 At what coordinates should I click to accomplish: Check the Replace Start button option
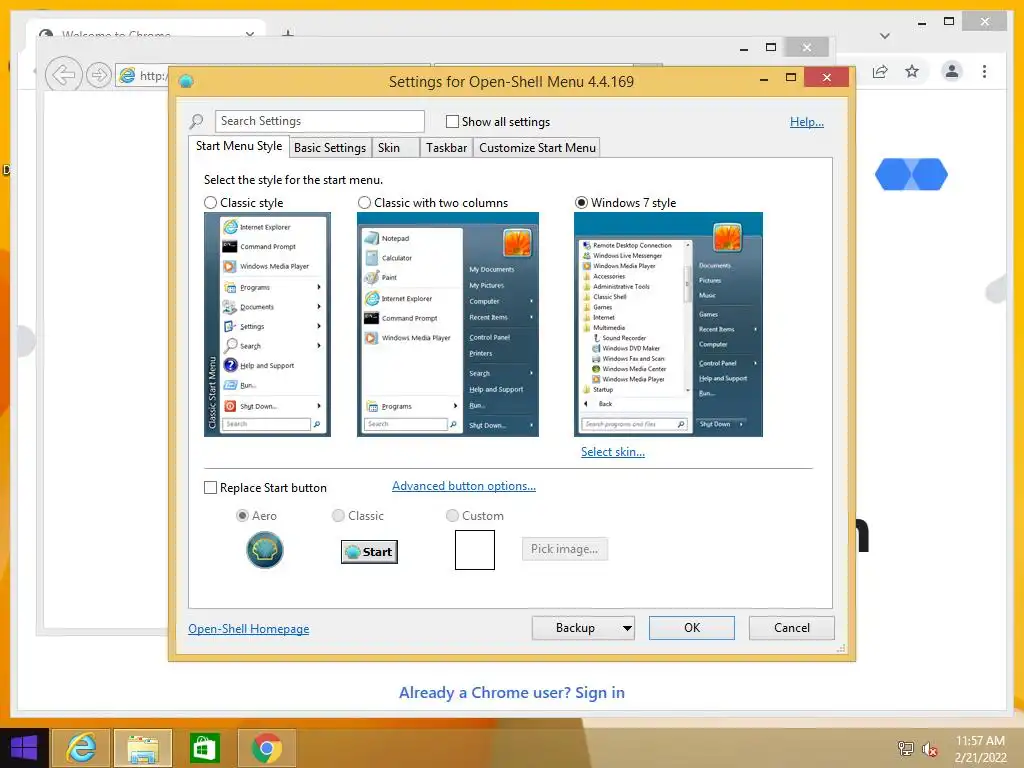pos(210,488)
